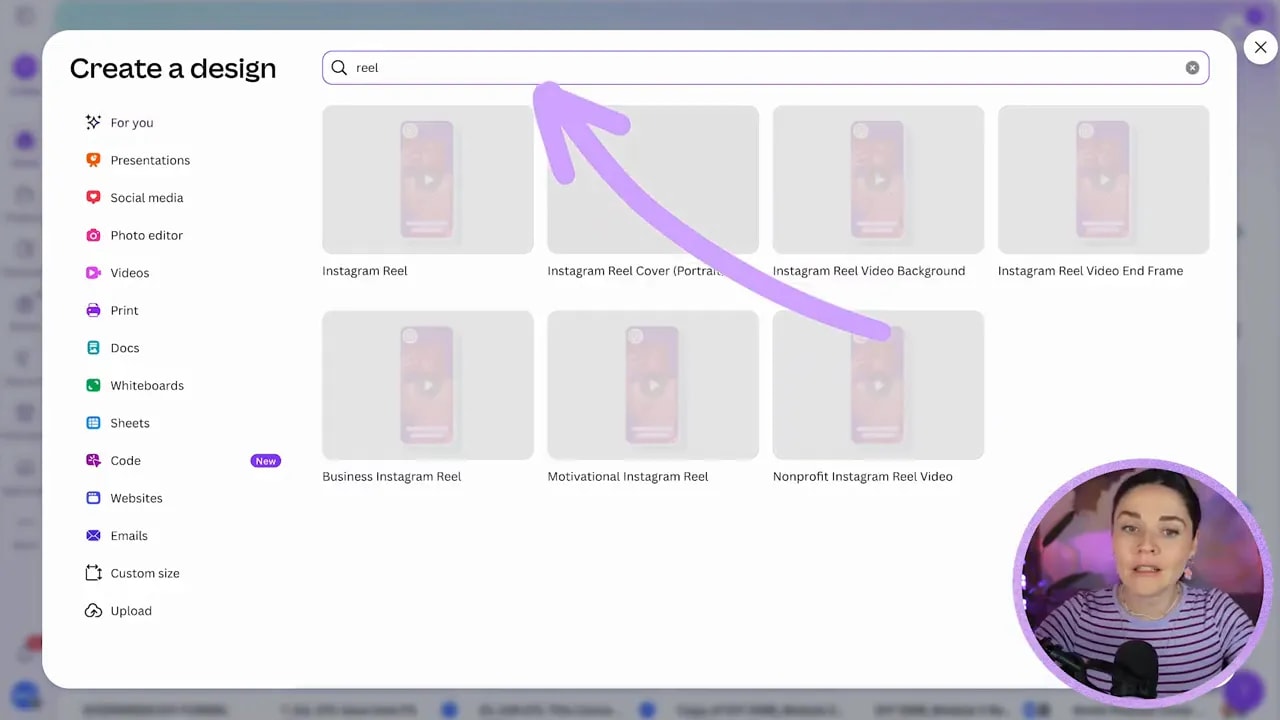Click Nonprofit Instagram Reel Video title
1280x720 pixels.
tap(863, 476)
